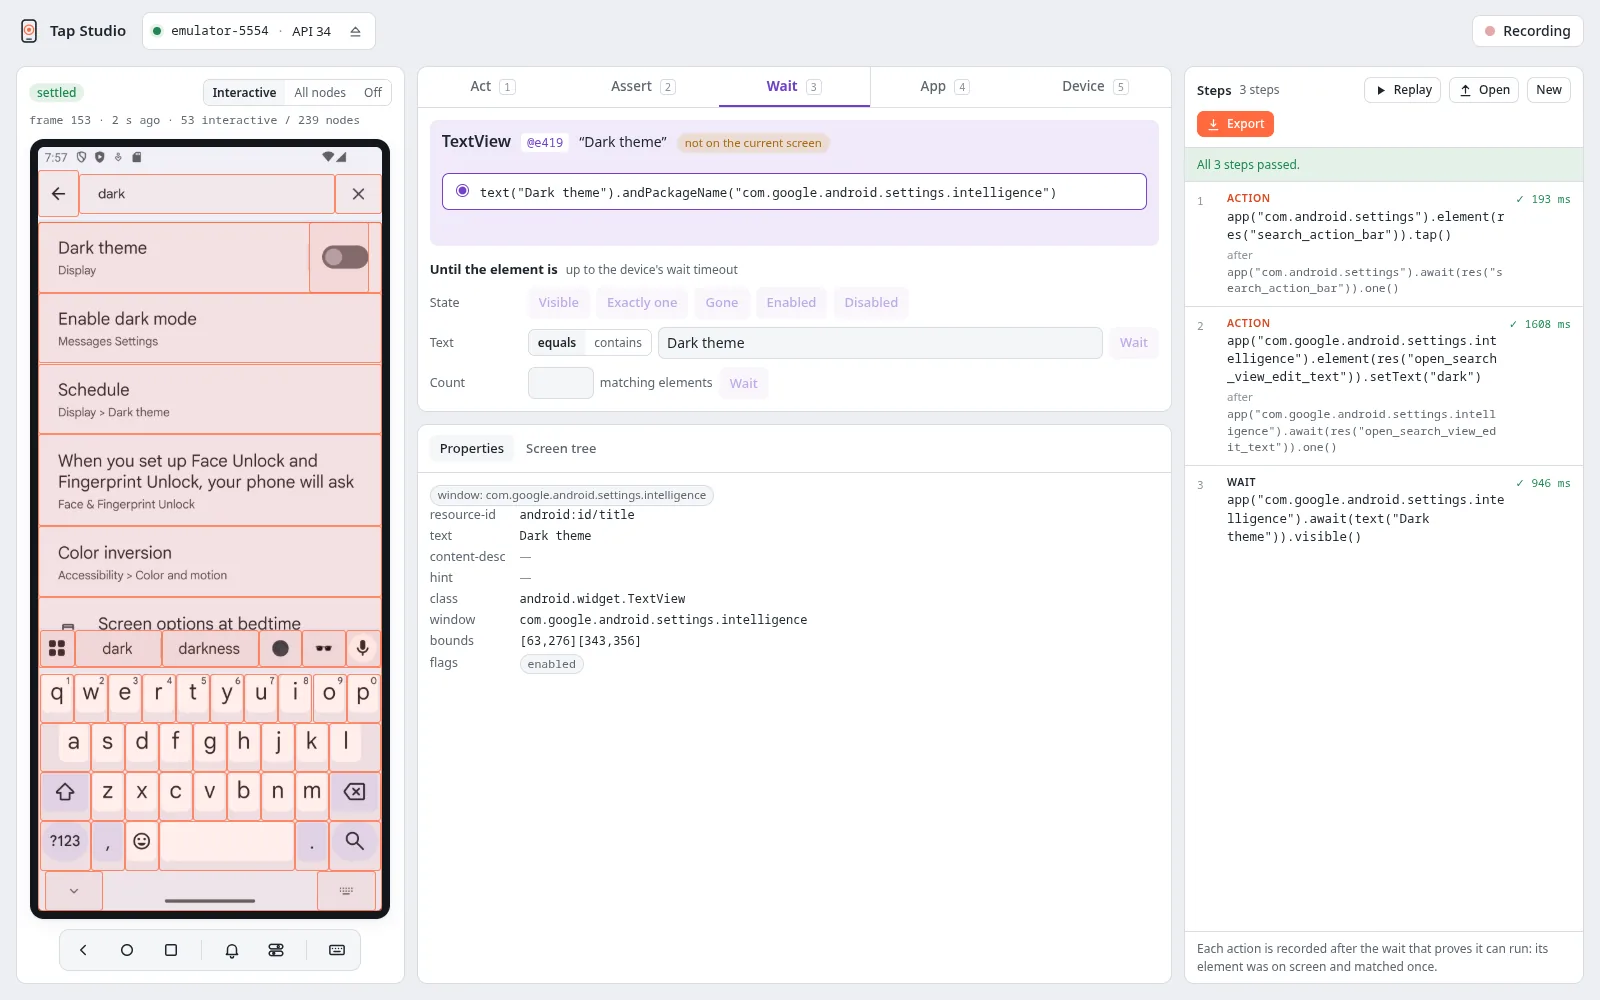Viewport: 1600px width, 1000px height.
Task: Tap the microphone key on the keyboard
Action: tap(363, 648)
